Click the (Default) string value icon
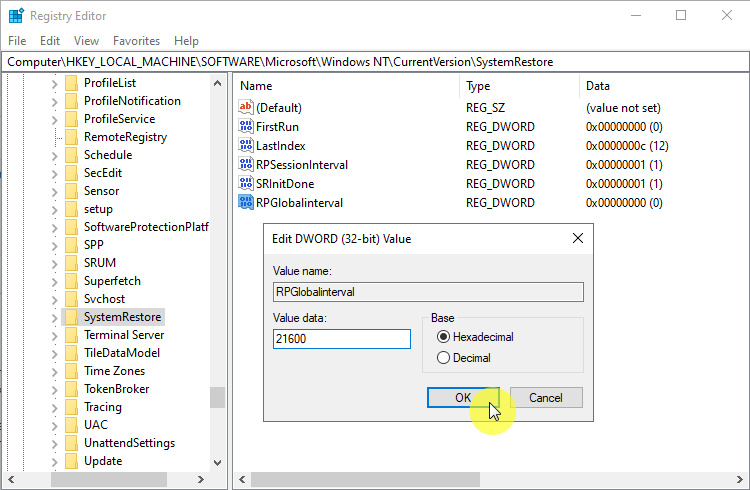 247,108
